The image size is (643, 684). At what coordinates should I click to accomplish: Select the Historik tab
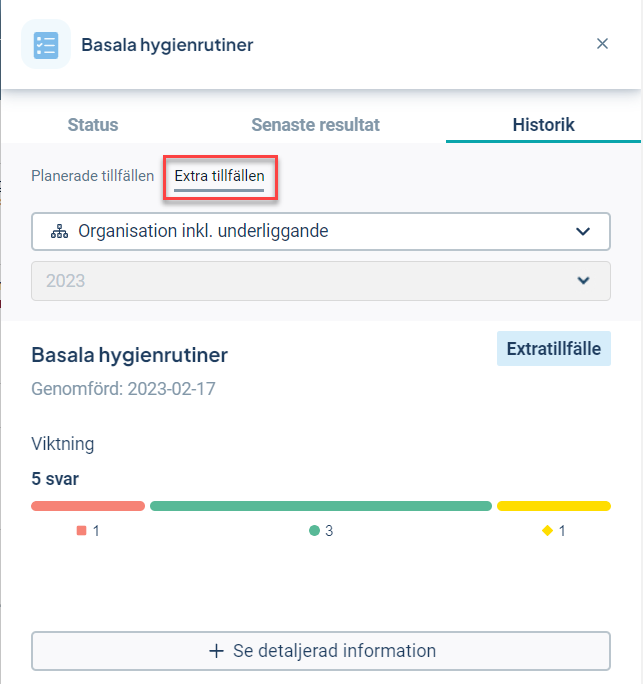543,125
